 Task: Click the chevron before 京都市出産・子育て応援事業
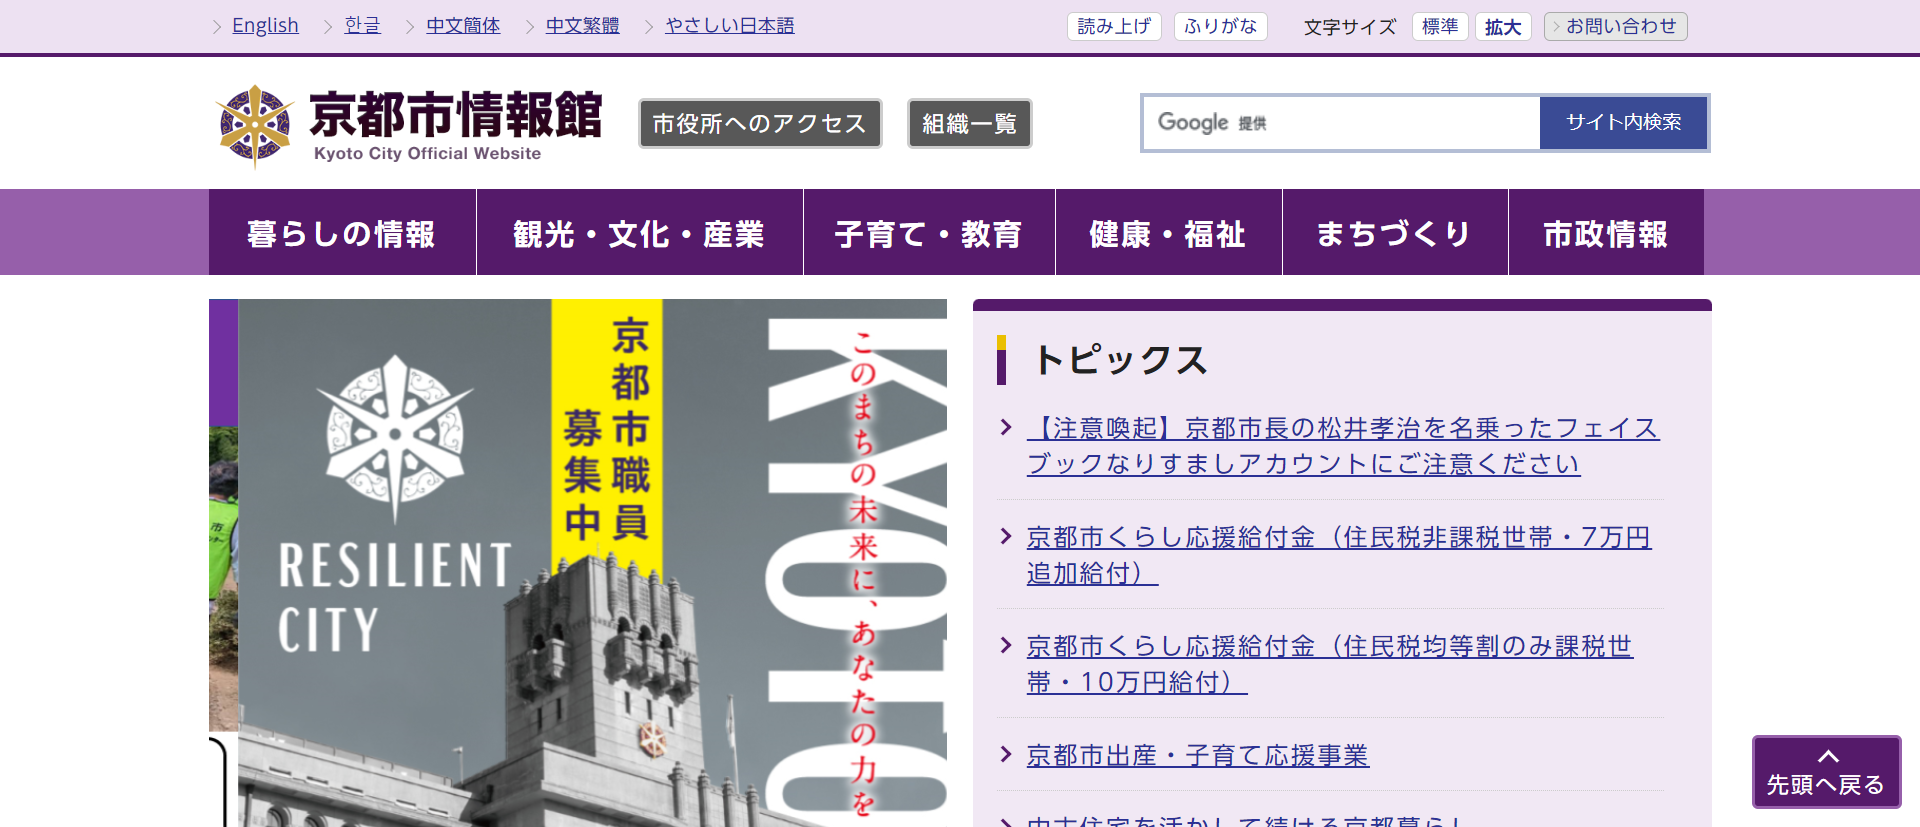(x=1007, y=754)
